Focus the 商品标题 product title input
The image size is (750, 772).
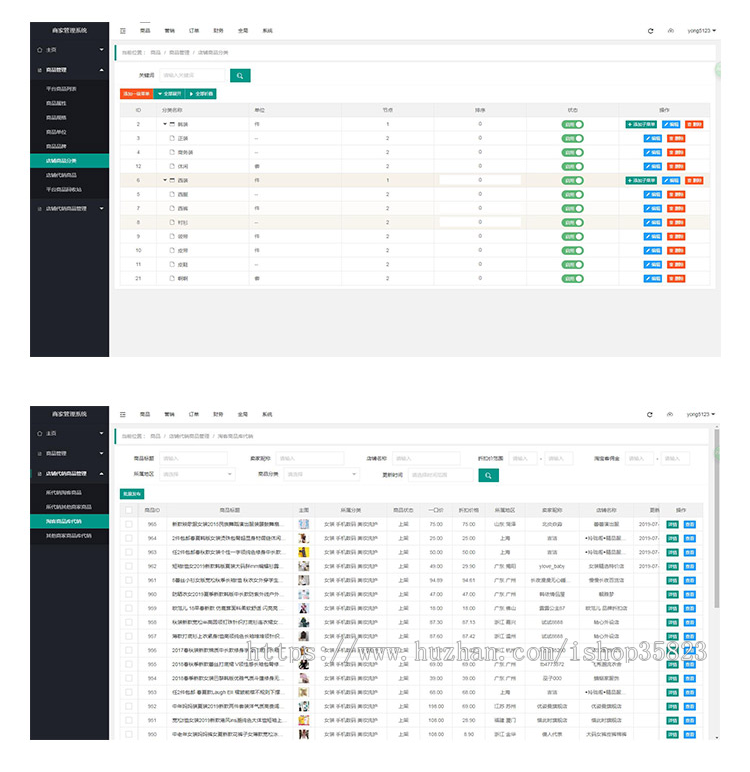[194, 458]
